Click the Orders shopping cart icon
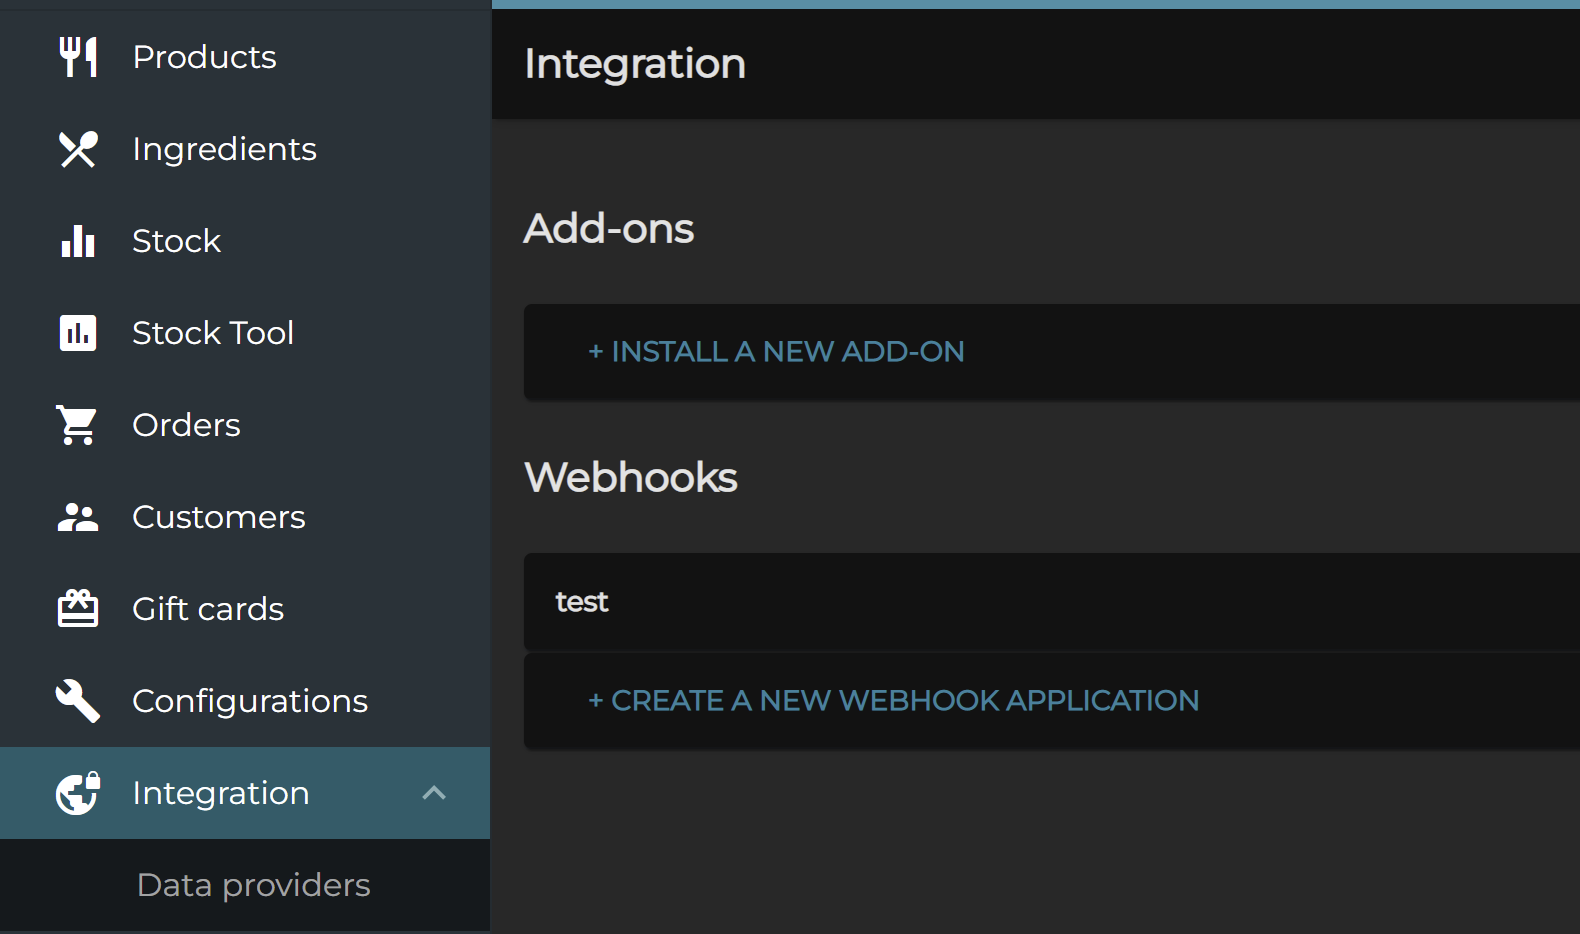This screenshot has height=934, width=1580. [78, 425]
